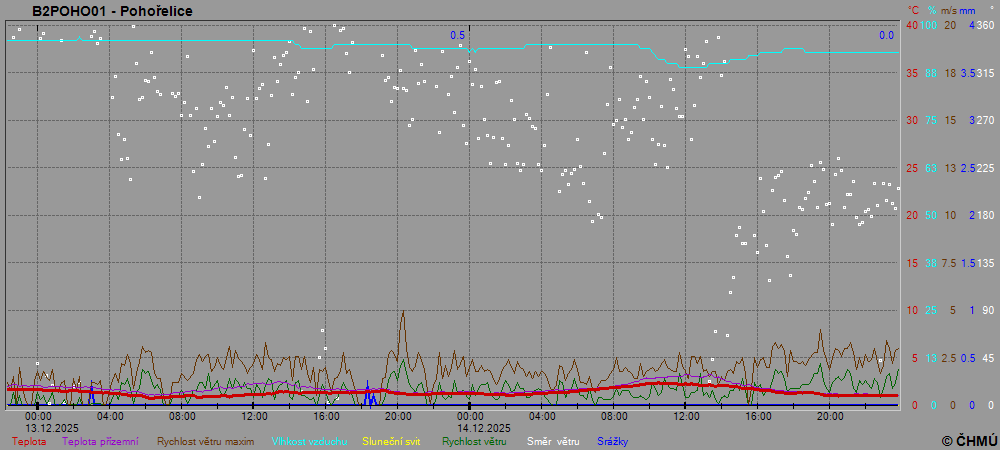The width and height of the screenshot is (1000, 450).
Task: Click the blue 0.0 precipitation total label
Action: coord(886,35)
